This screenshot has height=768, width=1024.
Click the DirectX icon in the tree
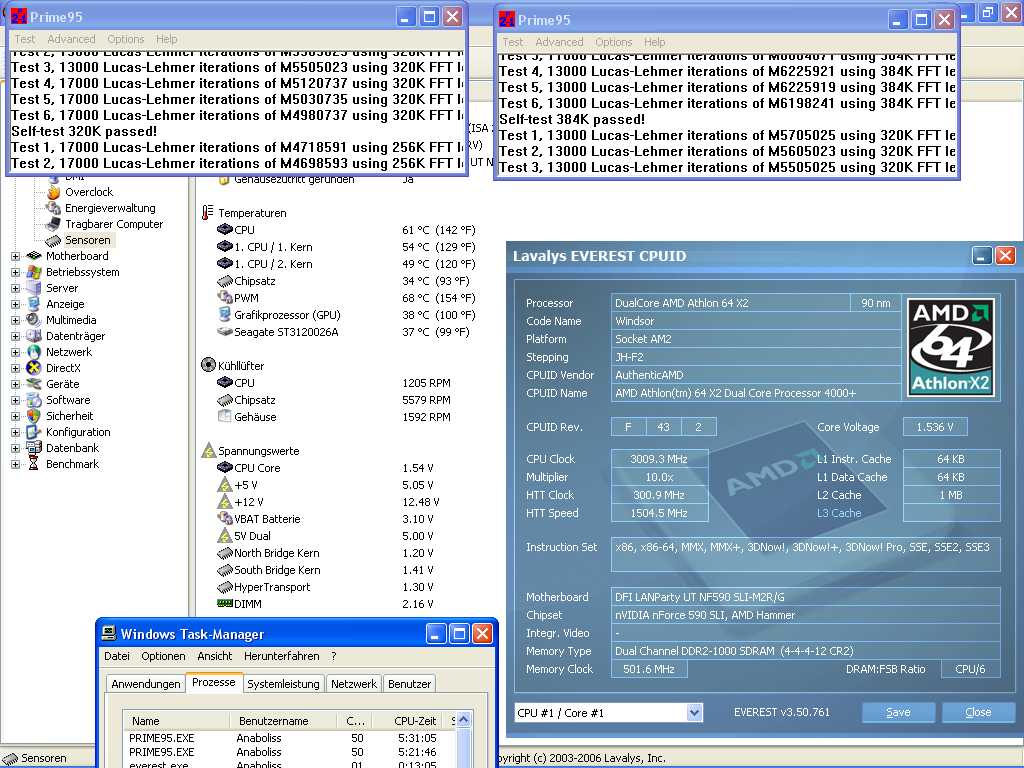[x=34, y=368]
